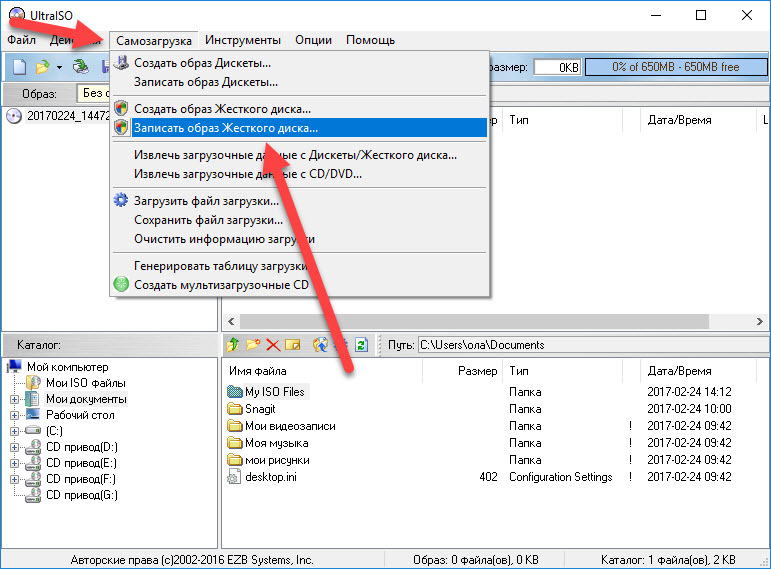Select the Моя музыка folder
This screenshot has height=569, width=771.
276,443
